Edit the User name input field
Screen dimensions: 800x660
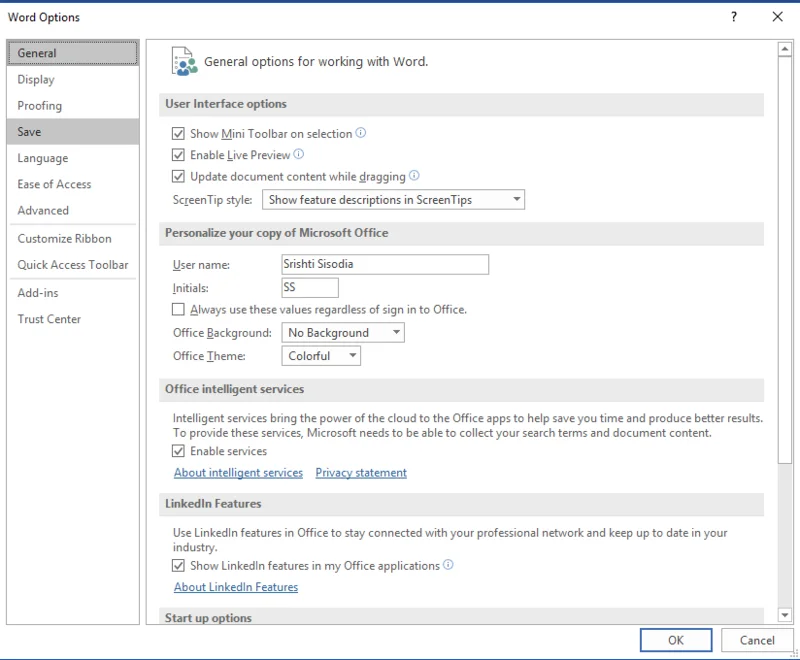pyautogui.click(x=384, y=264)
